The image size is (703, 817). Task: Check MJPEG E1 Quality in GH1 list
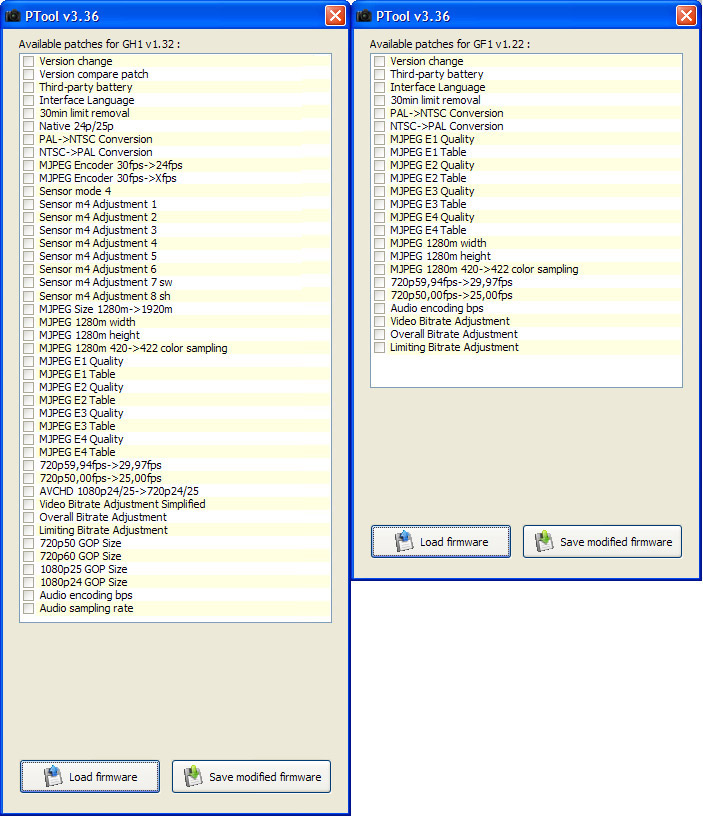pyautogui.click(x=29, y=362)
